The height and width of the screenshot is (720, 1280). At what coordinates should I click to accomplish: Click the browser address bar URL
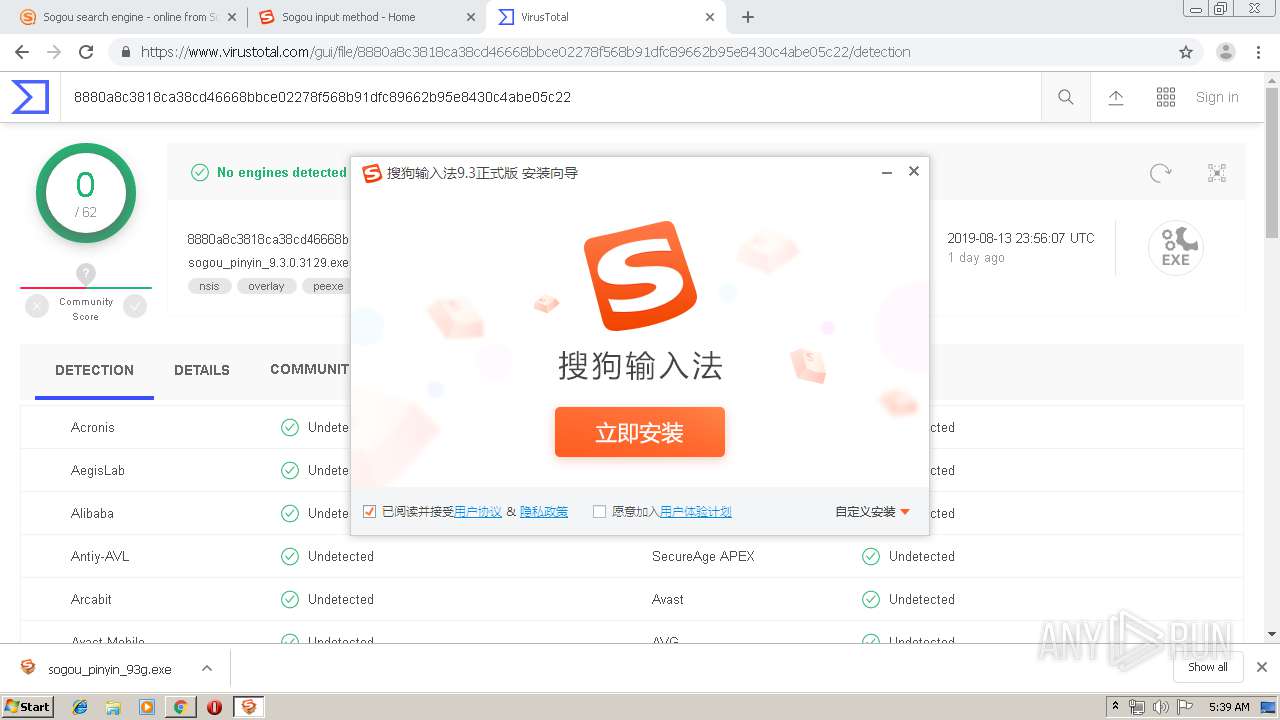(x=526, y=52)
